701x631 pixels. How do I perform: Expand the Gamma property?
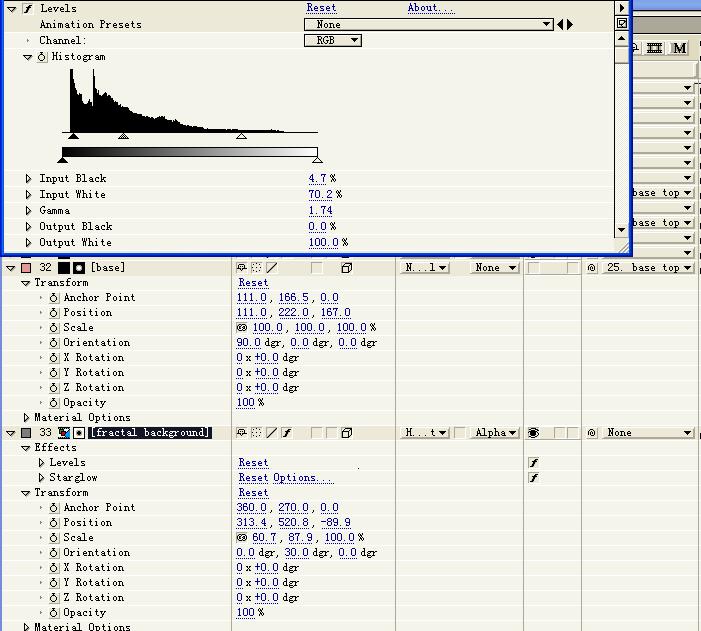click(x=28, y=210)
